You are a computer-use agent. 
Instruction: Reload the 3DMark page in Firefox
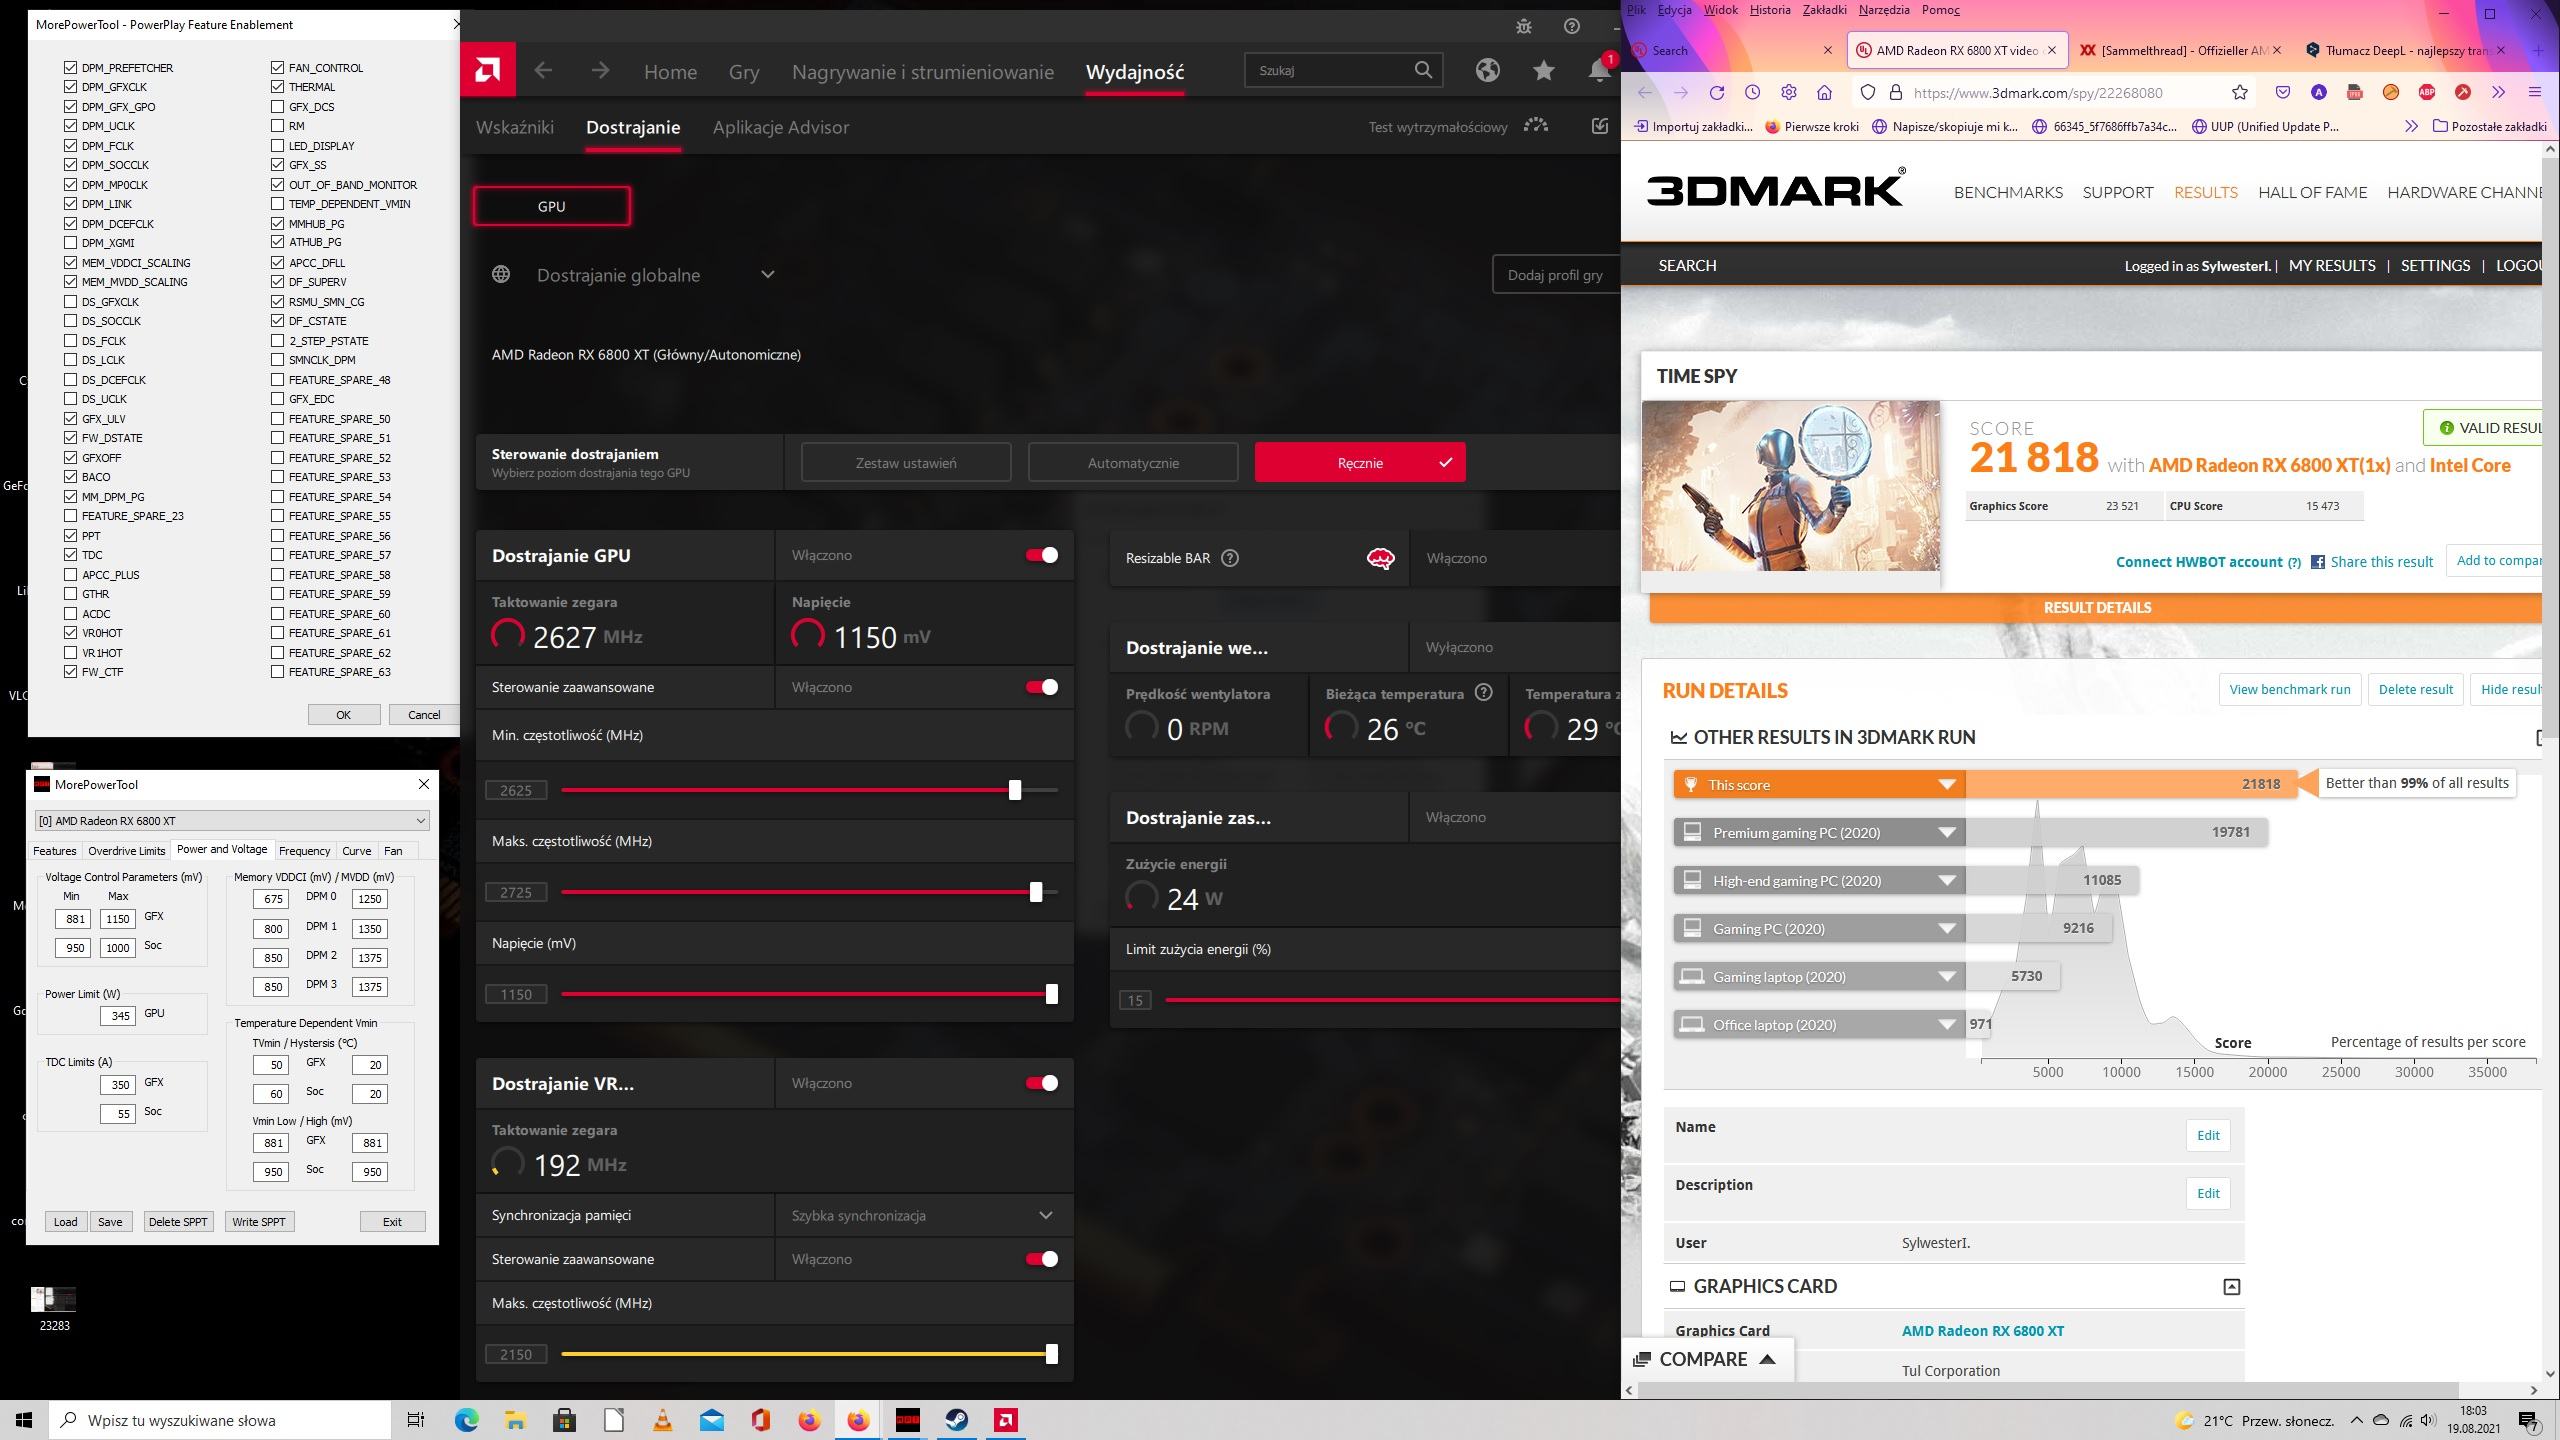1717,93
